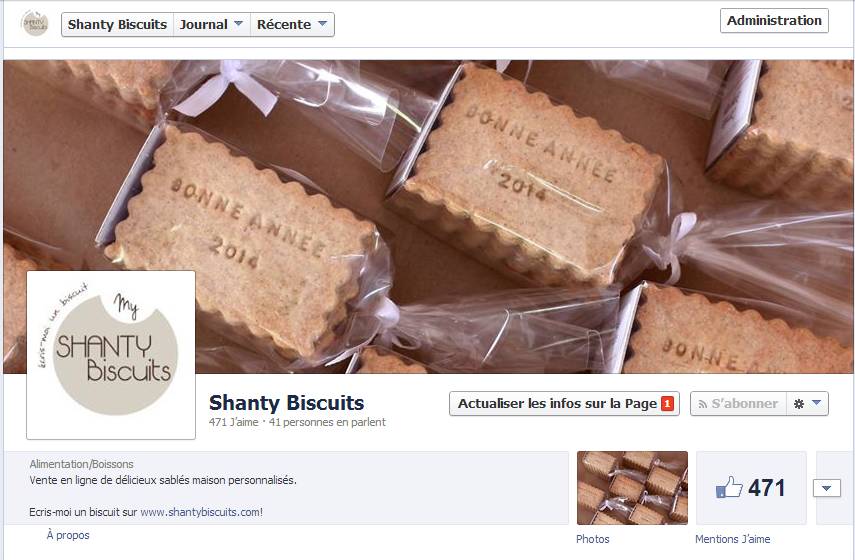
Task: Click the Administration button
Action: [774, 21]
